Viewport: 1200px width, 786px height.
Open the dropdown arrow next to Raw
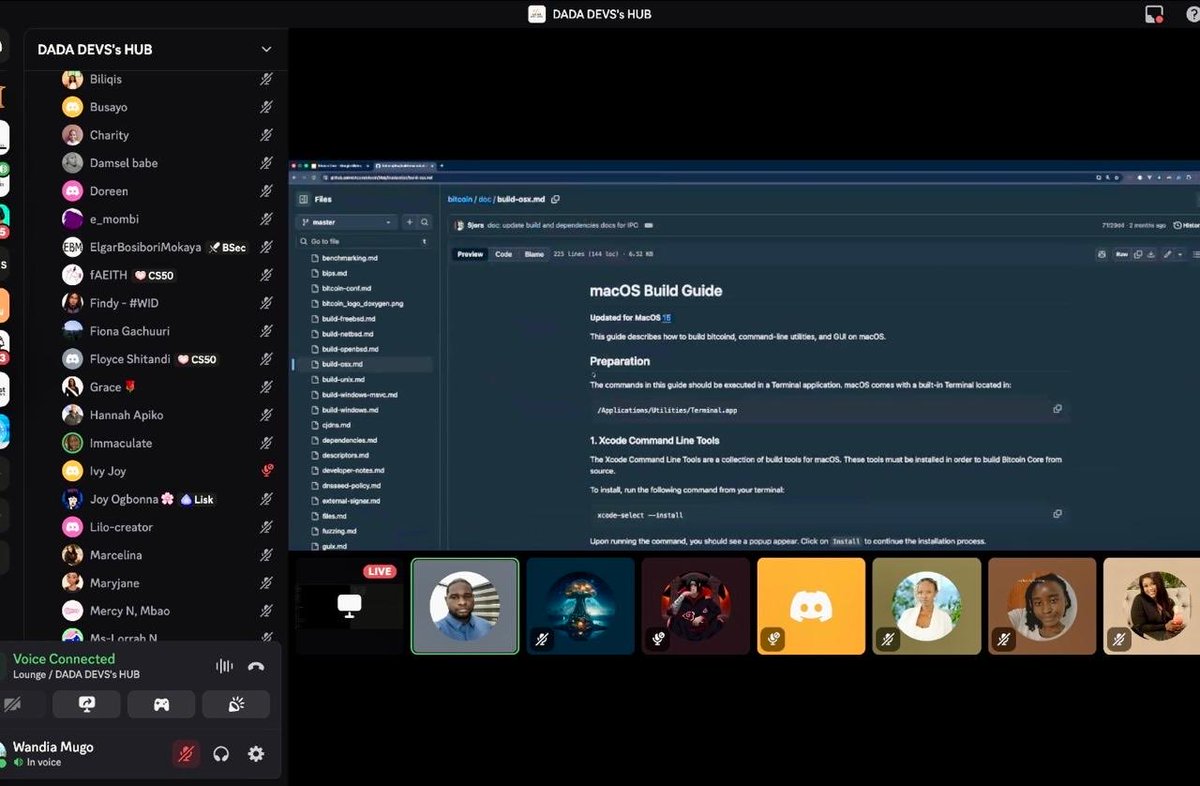(x=1181, y=254)
